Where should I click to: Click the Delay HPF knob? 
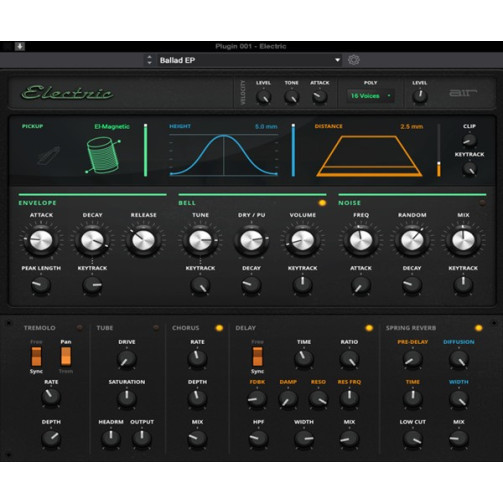[258, 438]
